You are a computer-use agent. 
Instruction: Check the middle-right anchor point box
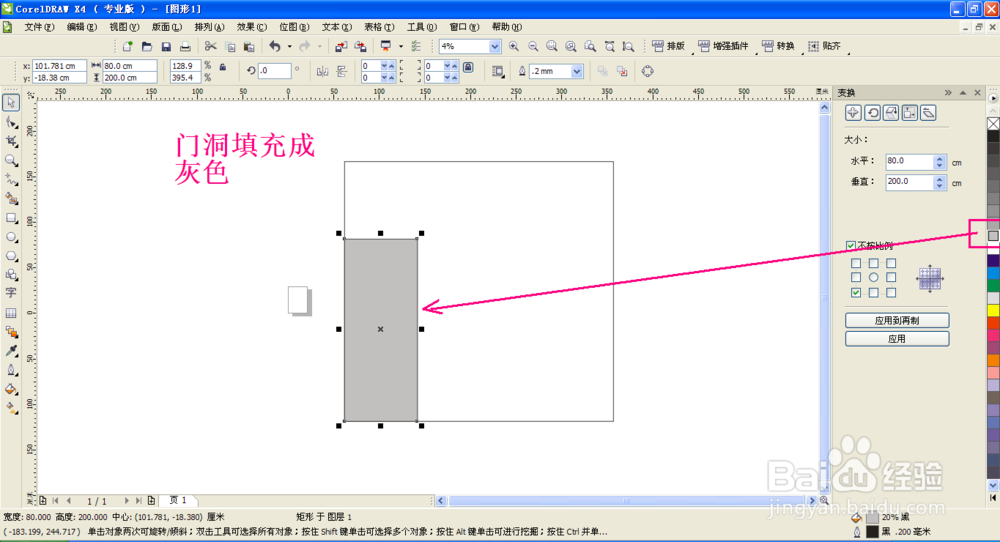[x=891, y=277]
